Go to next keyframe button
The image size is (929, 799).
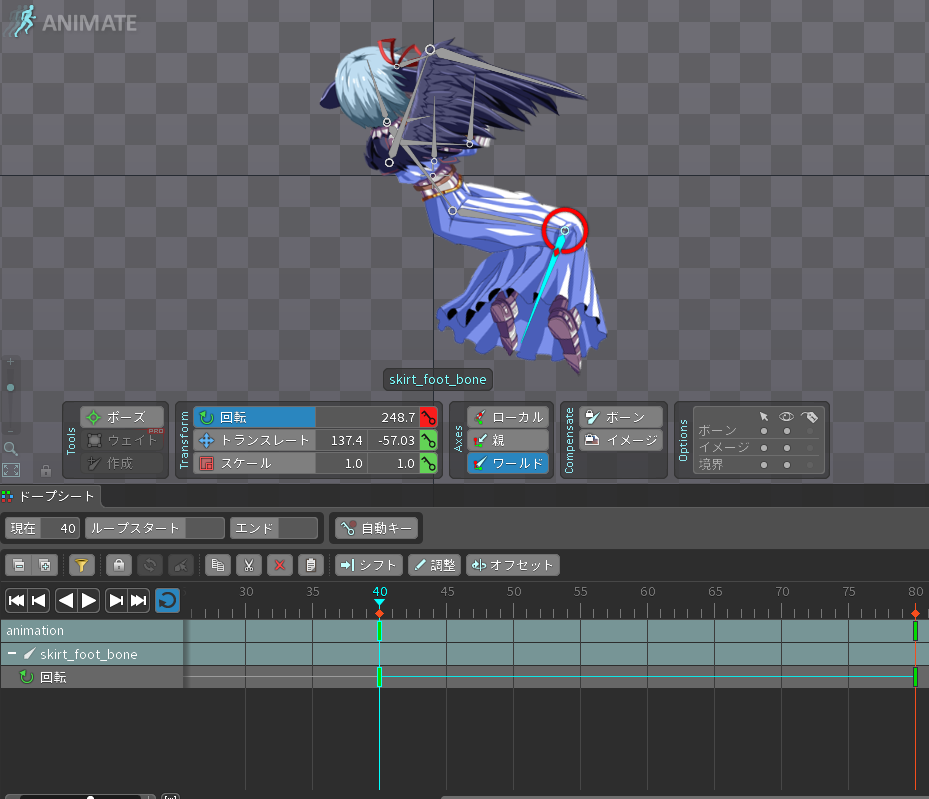(116, 601)
